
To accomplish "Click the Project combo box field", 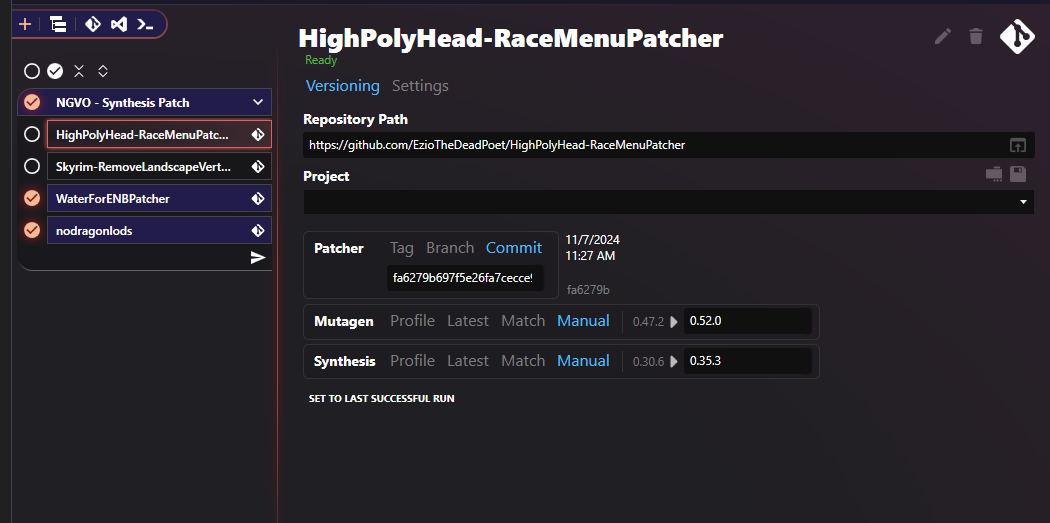I will (668, 202).
